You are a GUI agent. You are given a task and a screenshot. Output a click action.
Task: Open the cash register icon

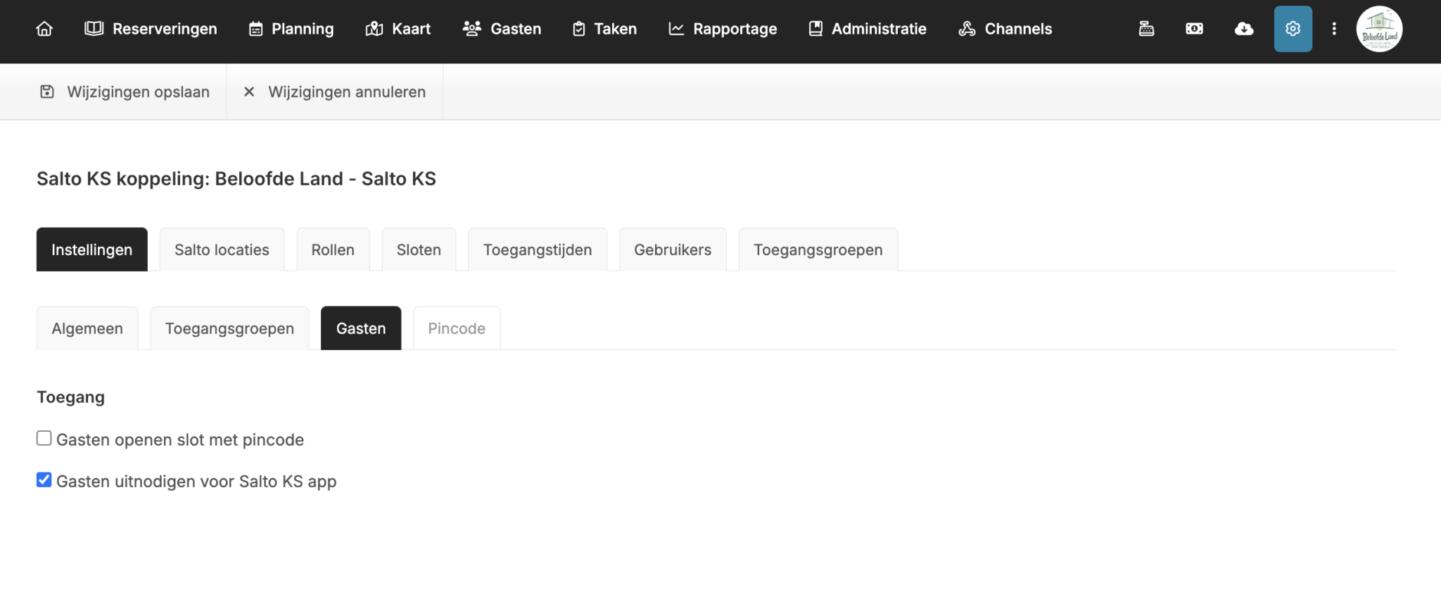point(1146,29)
